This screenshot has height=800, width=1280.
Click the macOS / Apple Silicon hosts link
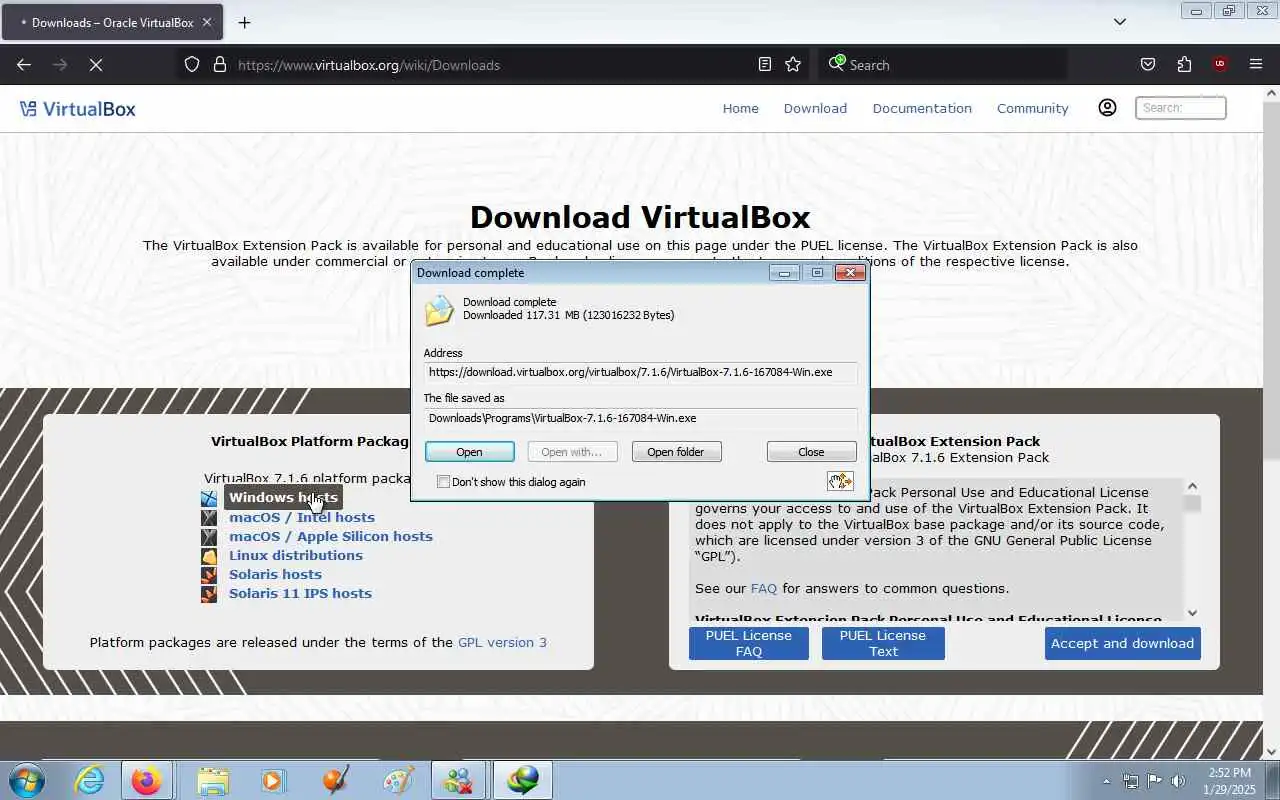point(331,536)
